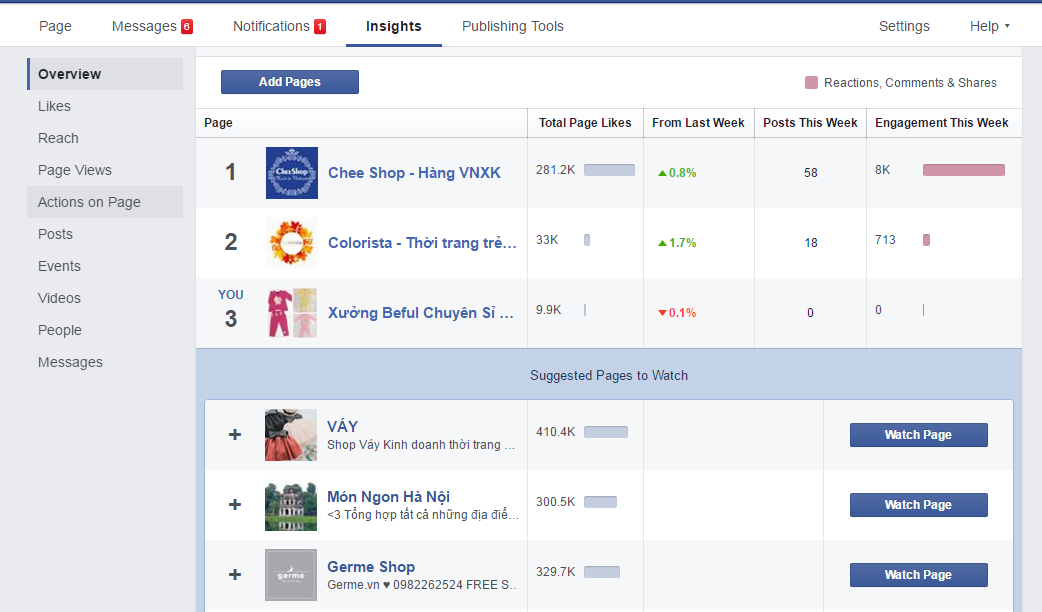Select the Overview section in the sidebar
This screenshot has width=1042, height=612.
point(70,73)
